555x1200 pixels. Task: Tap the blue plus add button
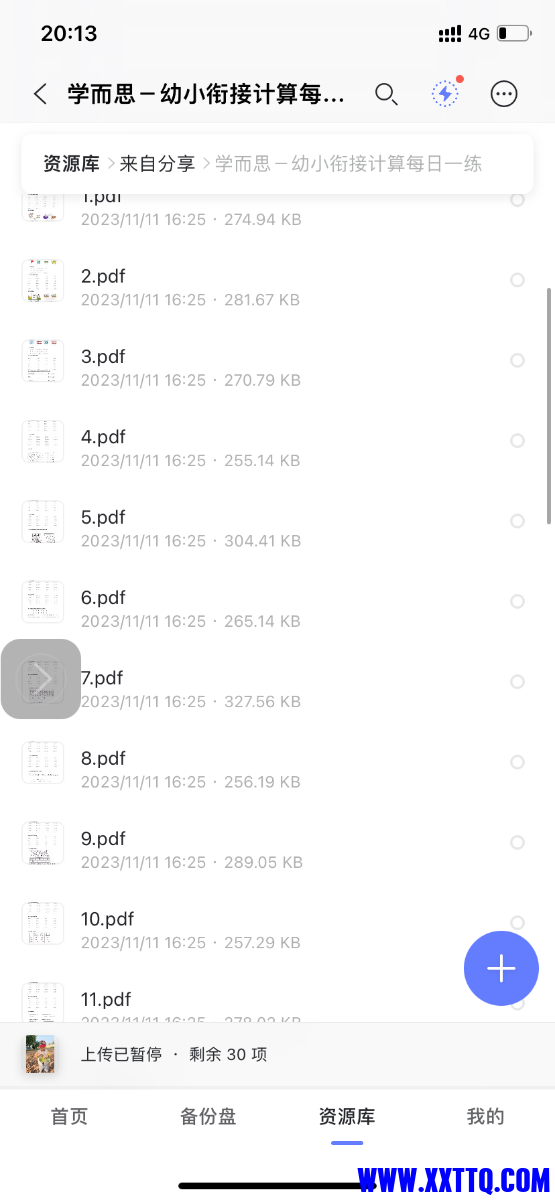pyautogui.click(x=501, y=968)
